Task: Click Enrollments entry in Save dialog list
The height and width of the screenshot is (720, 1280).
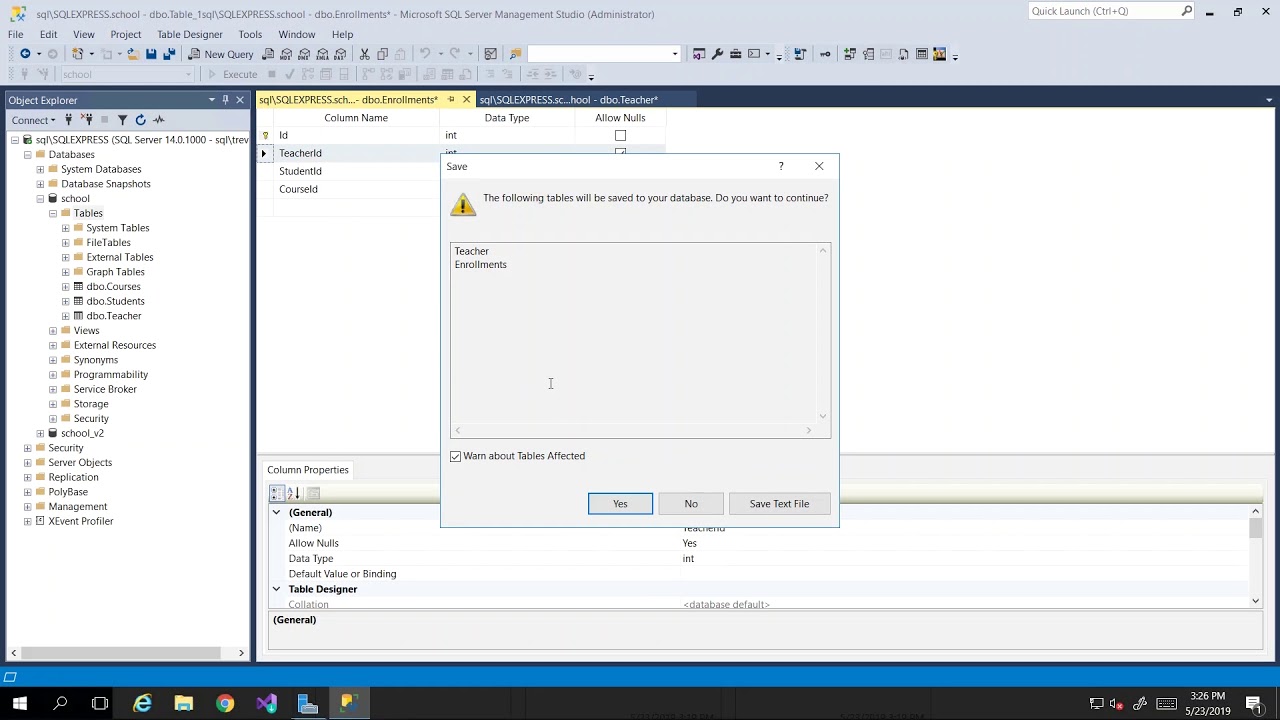Action: coord(481,265)
